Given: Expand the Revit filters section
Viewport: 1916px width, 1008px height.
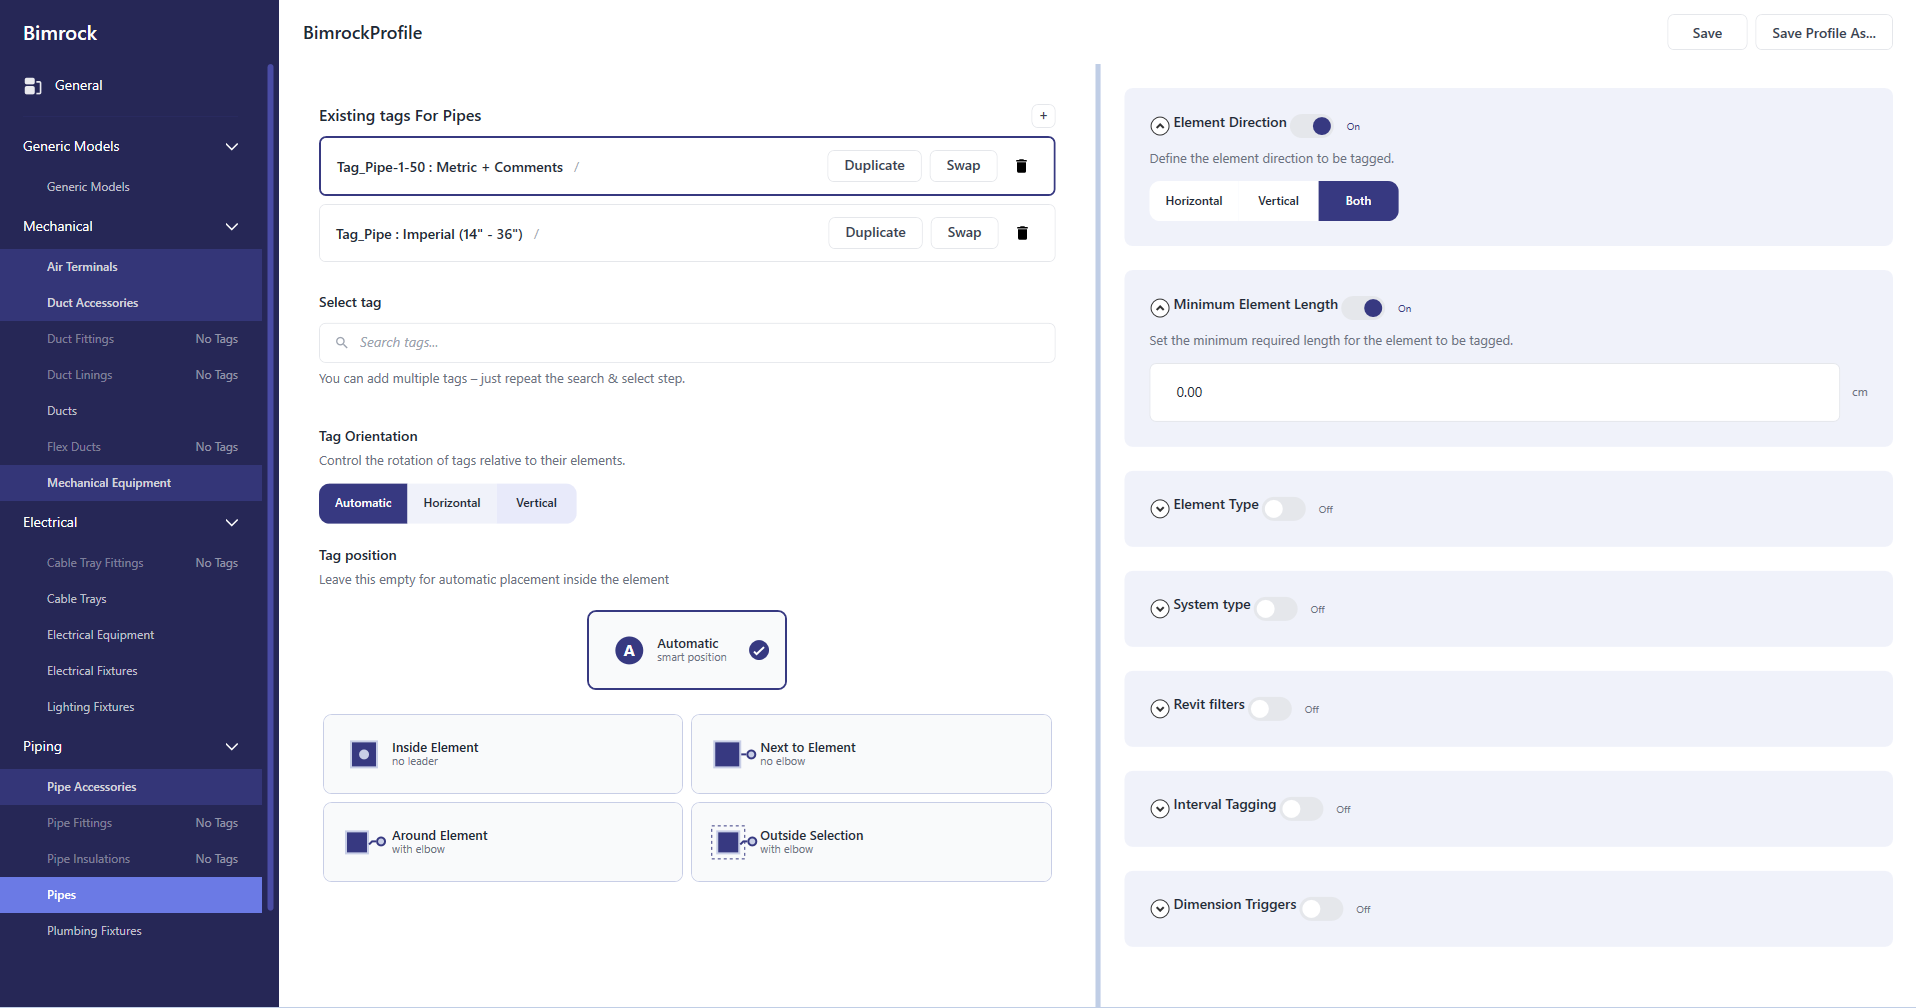Looking at the screenshot, I should pyautogui.click(x=1160, y=708).
